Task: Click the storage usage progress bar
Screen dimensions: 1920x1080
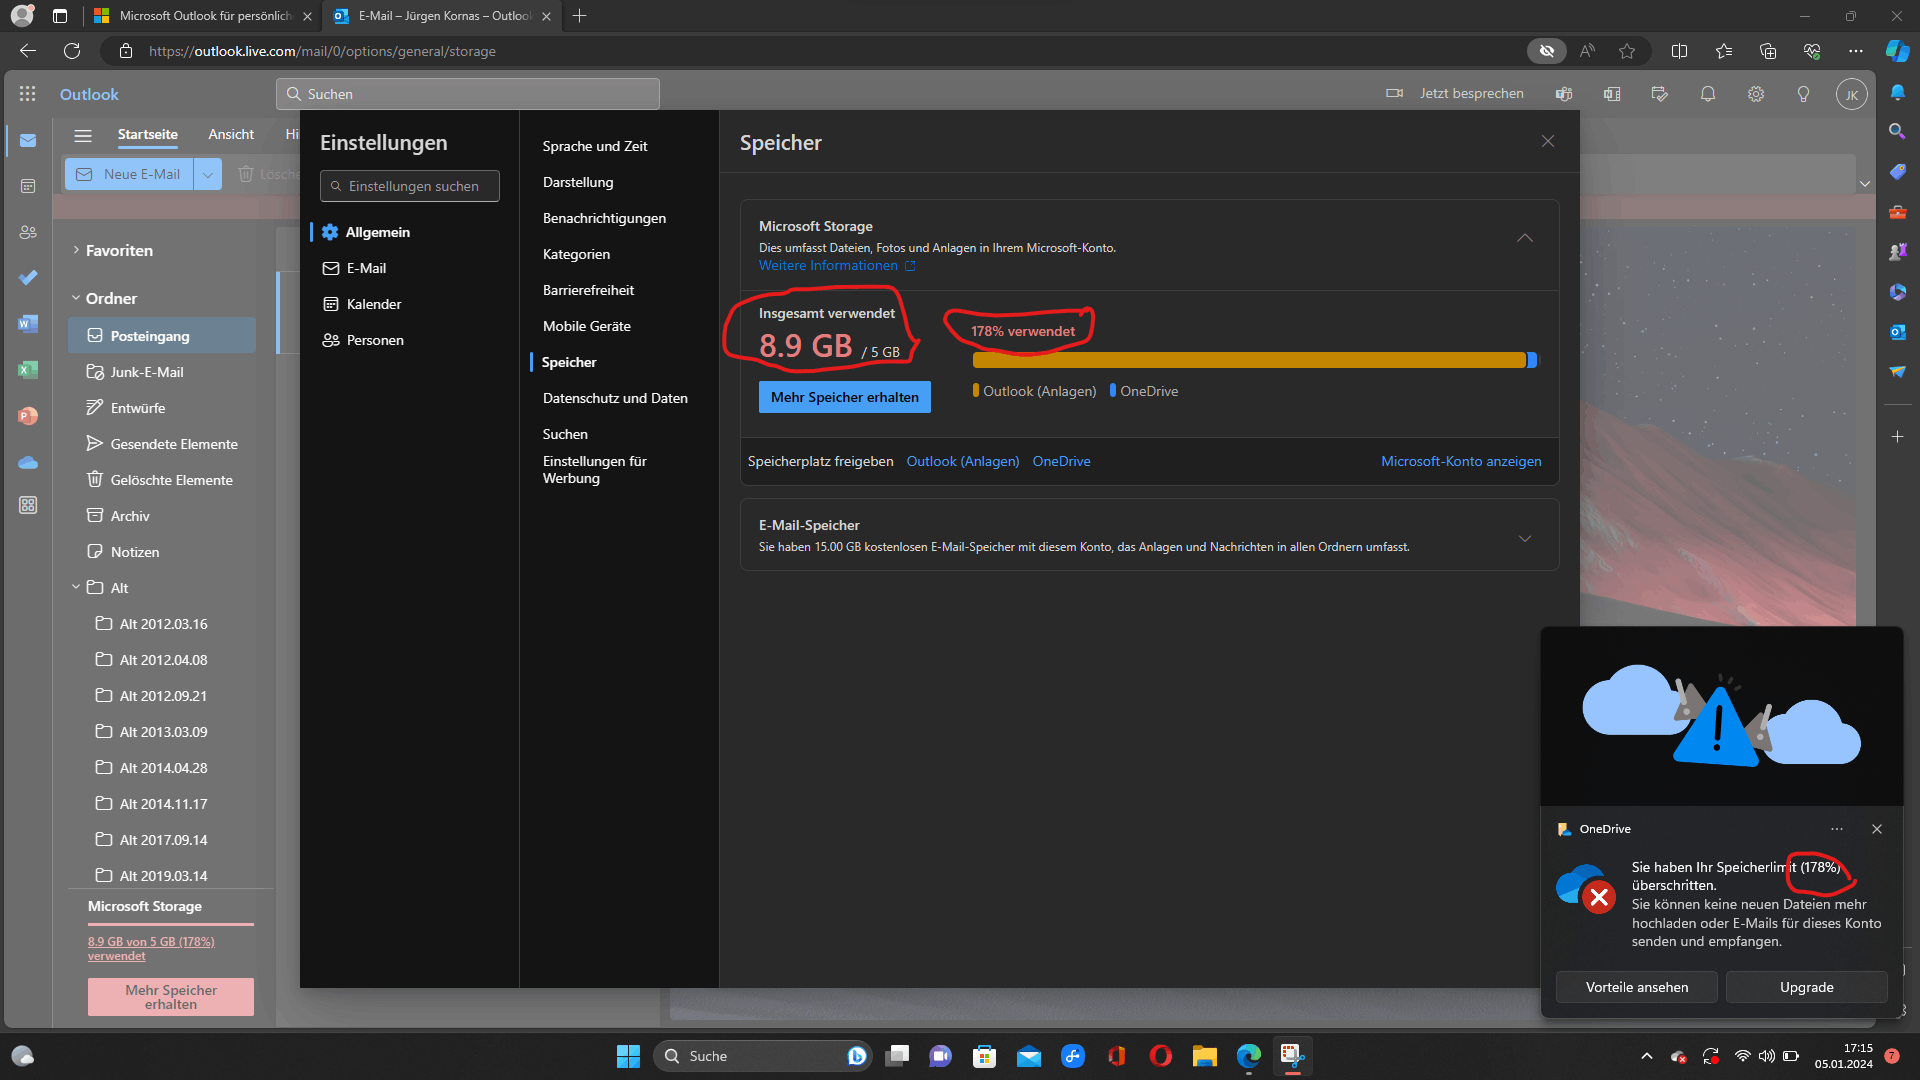Action: (1250, 360)
